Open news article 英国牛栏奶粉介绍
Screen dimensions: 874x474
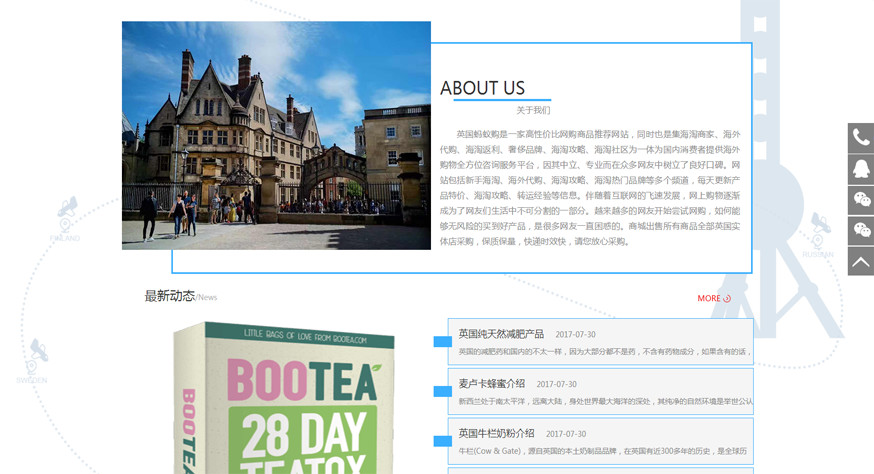coord(496,433)
